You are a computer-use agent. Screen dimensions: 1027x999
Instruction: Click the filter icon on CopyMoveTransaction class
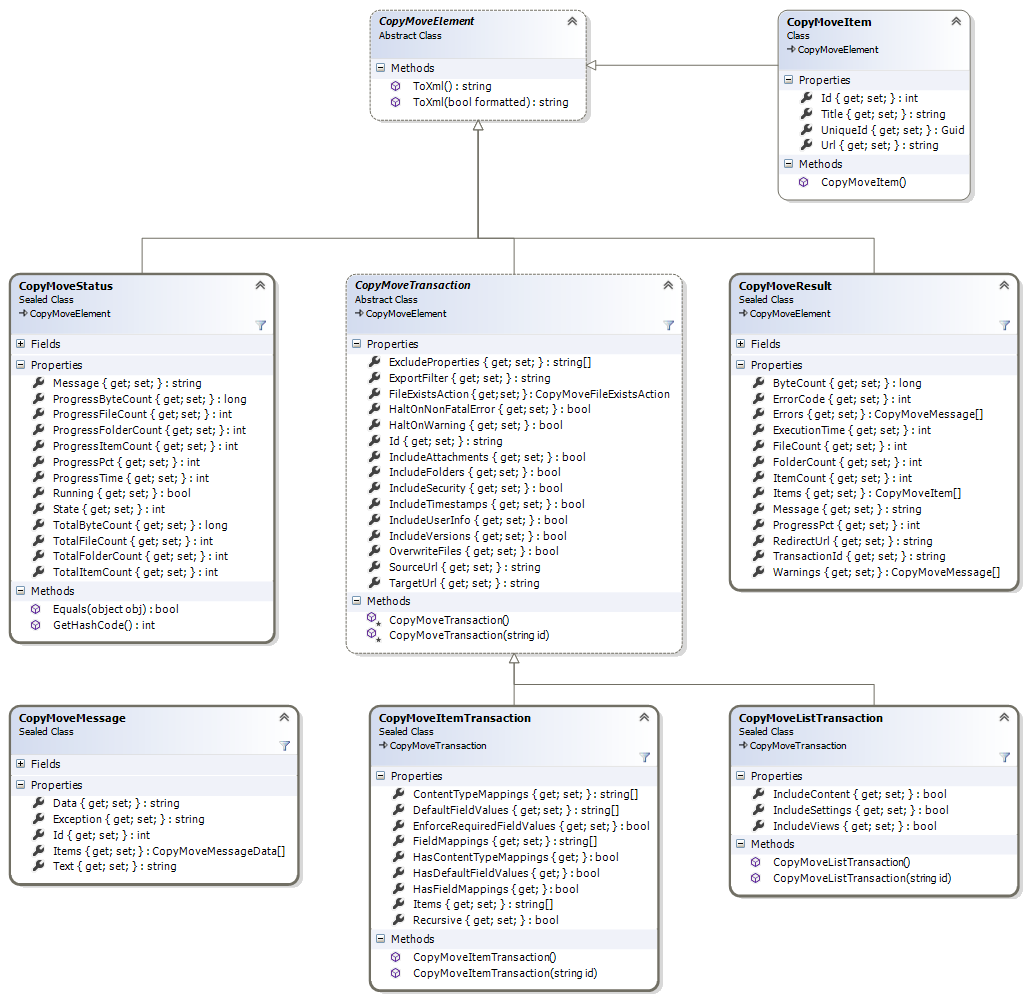pos(669,325)
